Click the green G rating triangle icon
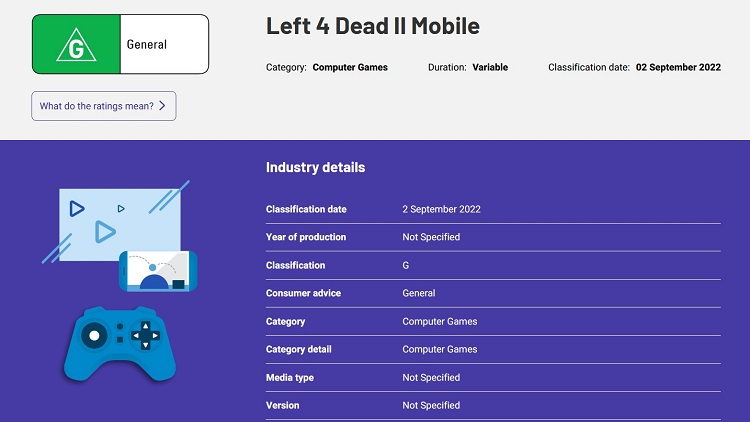Screen dimensions: 750x422 [x=76, y=45]
